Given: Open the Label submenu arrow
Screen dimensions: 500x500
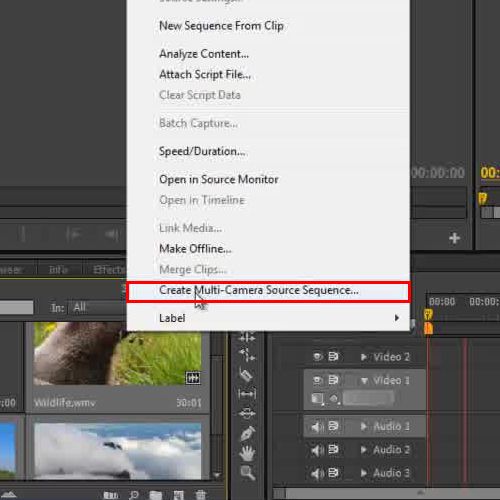Looking at the screenshot, I should tap(397, 318).
